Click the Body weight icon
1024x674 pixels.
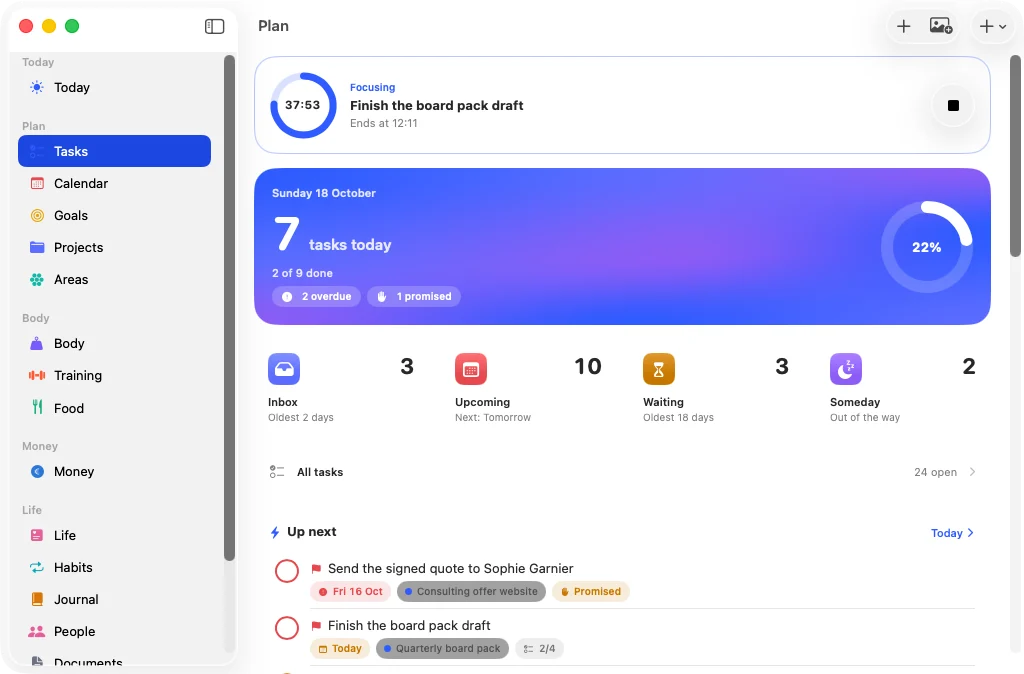(x=37, y=344)
